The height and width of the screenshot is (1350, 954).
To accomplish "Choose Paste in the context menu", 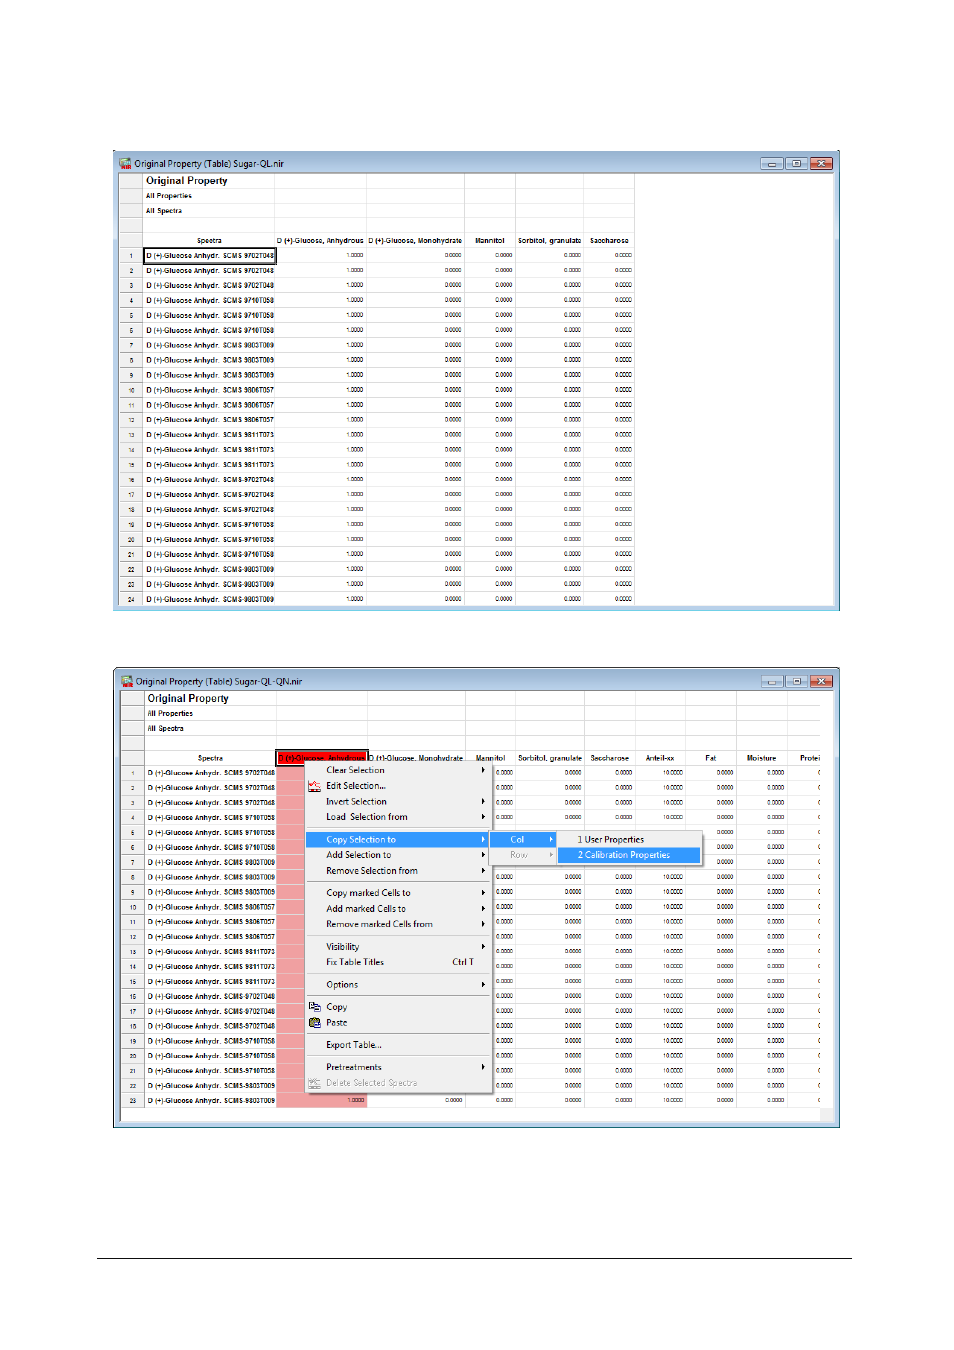I will tap(399, 1022).
